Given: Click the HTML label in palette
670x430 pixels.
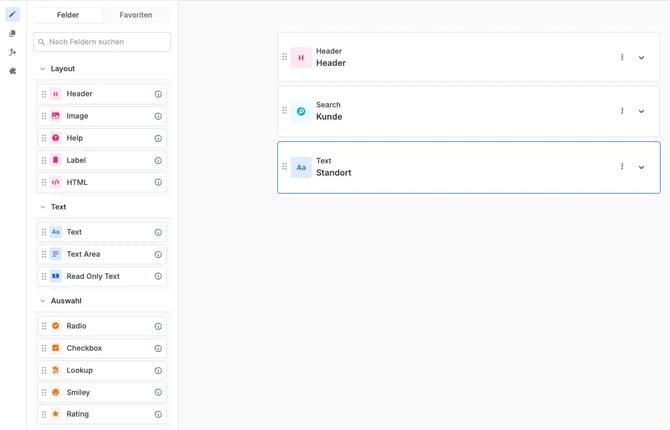Looking at the screenshot, I should click(77, 183).
